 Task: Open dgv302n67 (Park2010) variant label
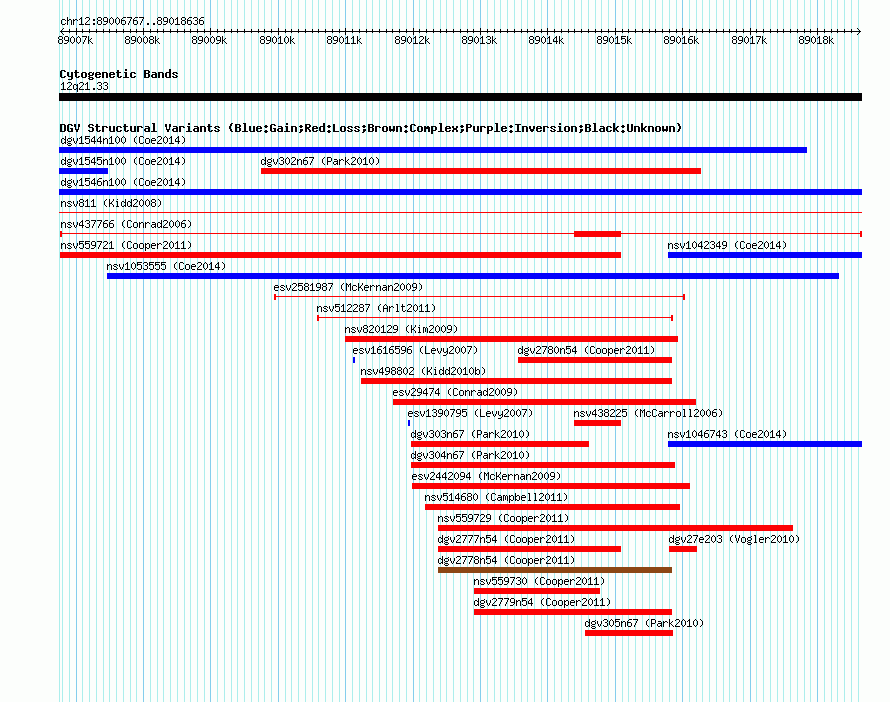[320, 161]
